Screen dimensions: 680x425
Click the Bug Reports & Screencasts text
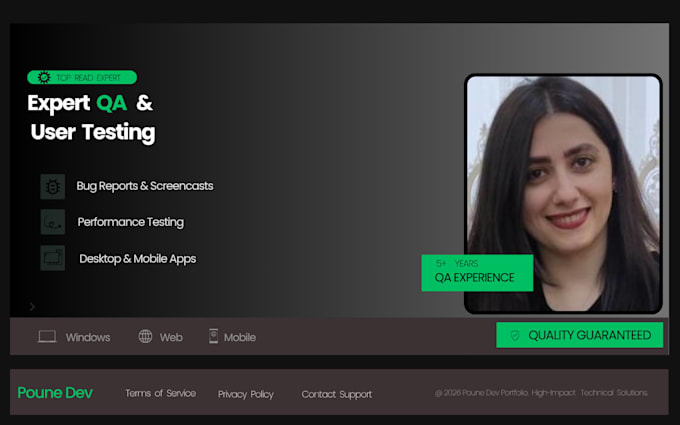[x=145, y=186]
